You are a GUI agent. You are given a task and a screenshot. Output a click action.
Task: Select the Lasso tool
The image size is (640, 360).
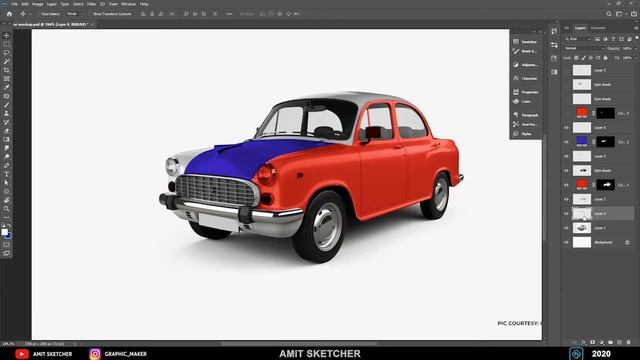[7, 53]
